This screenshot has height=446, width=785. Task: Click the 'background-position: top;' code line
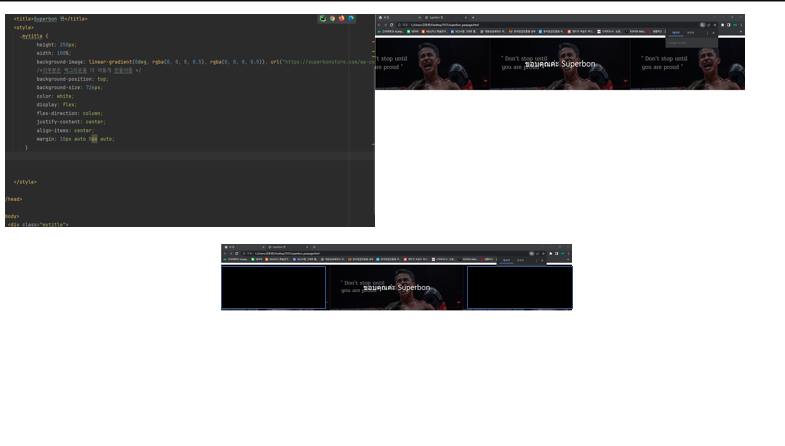click(x=72, y=79)
